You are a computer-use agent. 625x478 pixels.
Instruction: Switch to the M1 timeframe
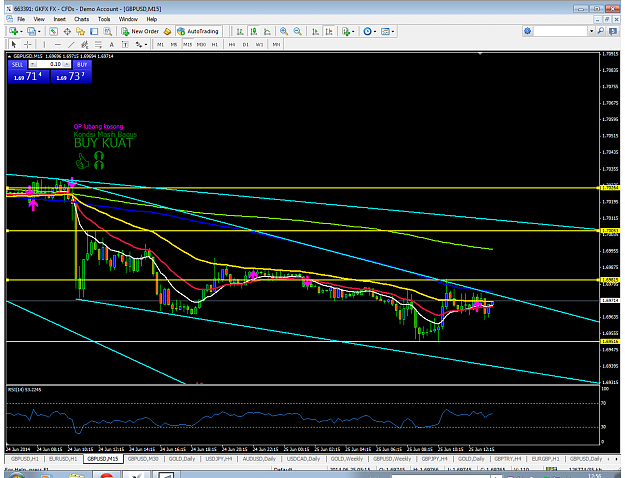(160, 44)
